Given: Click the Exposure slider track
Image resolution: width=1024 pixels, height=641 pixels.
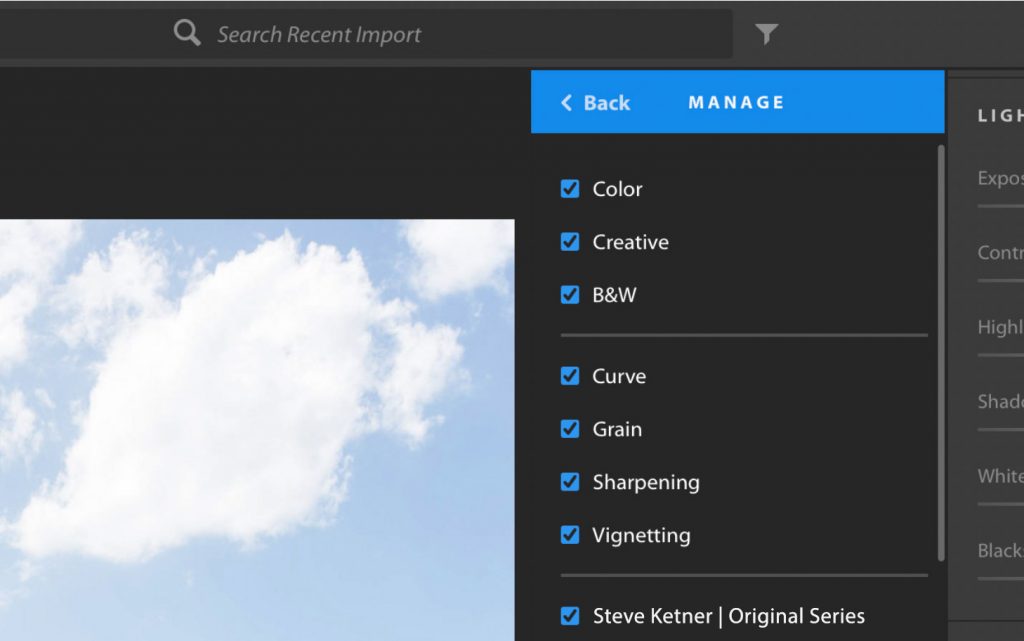Looking at the screenshot, I should (1000, 206).
